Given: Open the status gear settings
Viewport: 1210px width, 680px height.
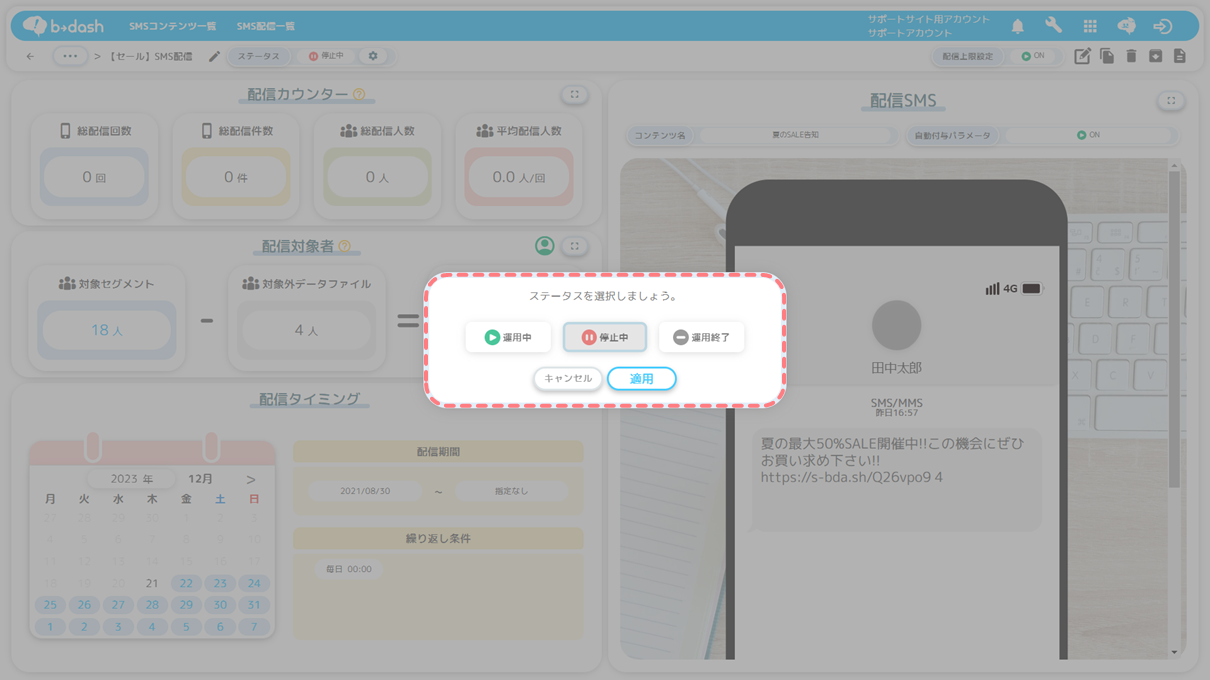Looking at the screenshot, I should pos(373,56).
